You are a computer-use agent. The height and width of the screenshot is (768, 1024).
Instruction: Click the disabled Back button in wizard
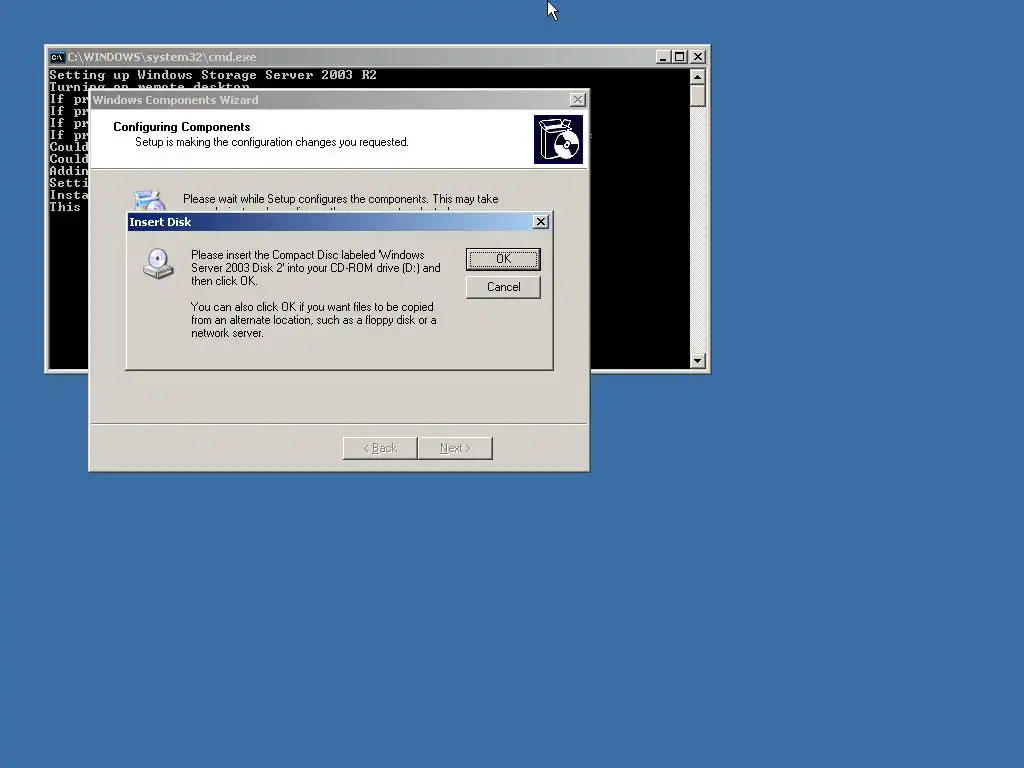pyautogui.click(x=380, y=448)
